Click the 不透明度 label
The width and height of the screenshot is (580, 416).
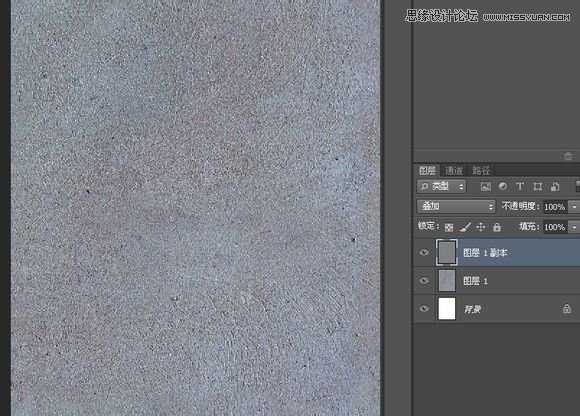click(x=520, y=206)
